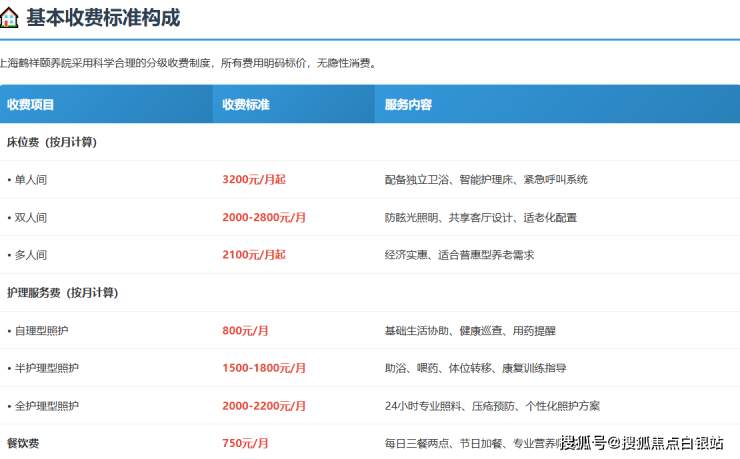This screenshot has height=459, width=740.
Task: Select the 收费标准 column header
Action: 246,104
